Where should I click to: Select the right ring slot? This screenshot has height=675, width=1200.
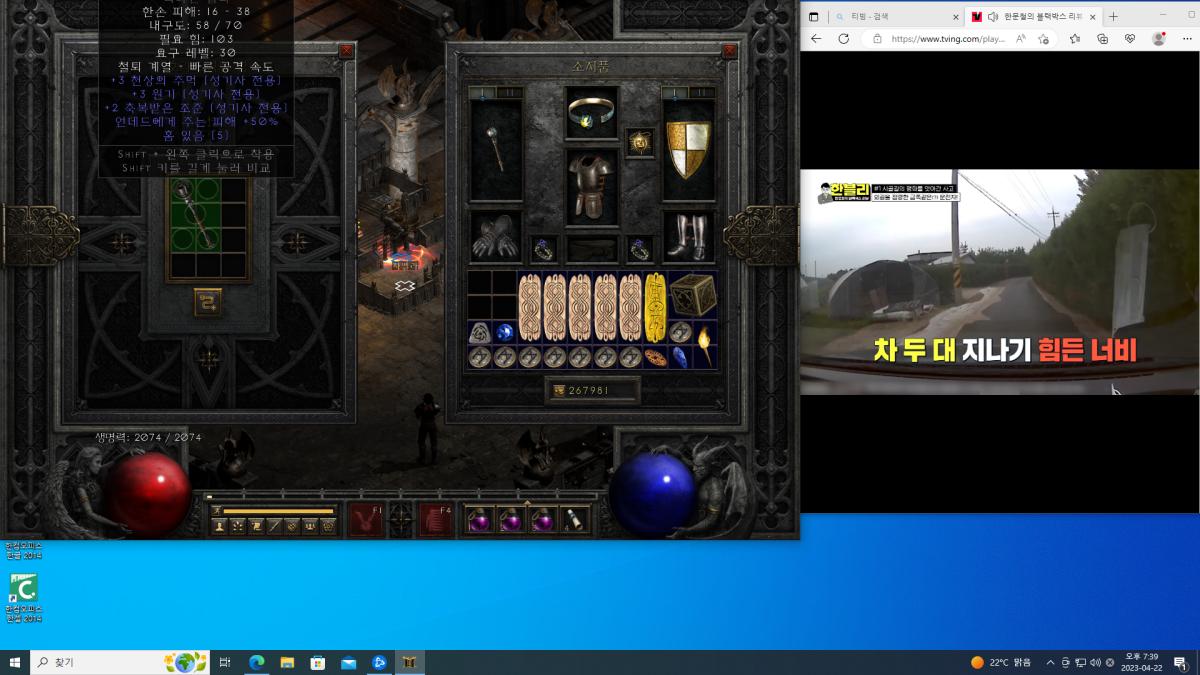(x=640, y=249)
